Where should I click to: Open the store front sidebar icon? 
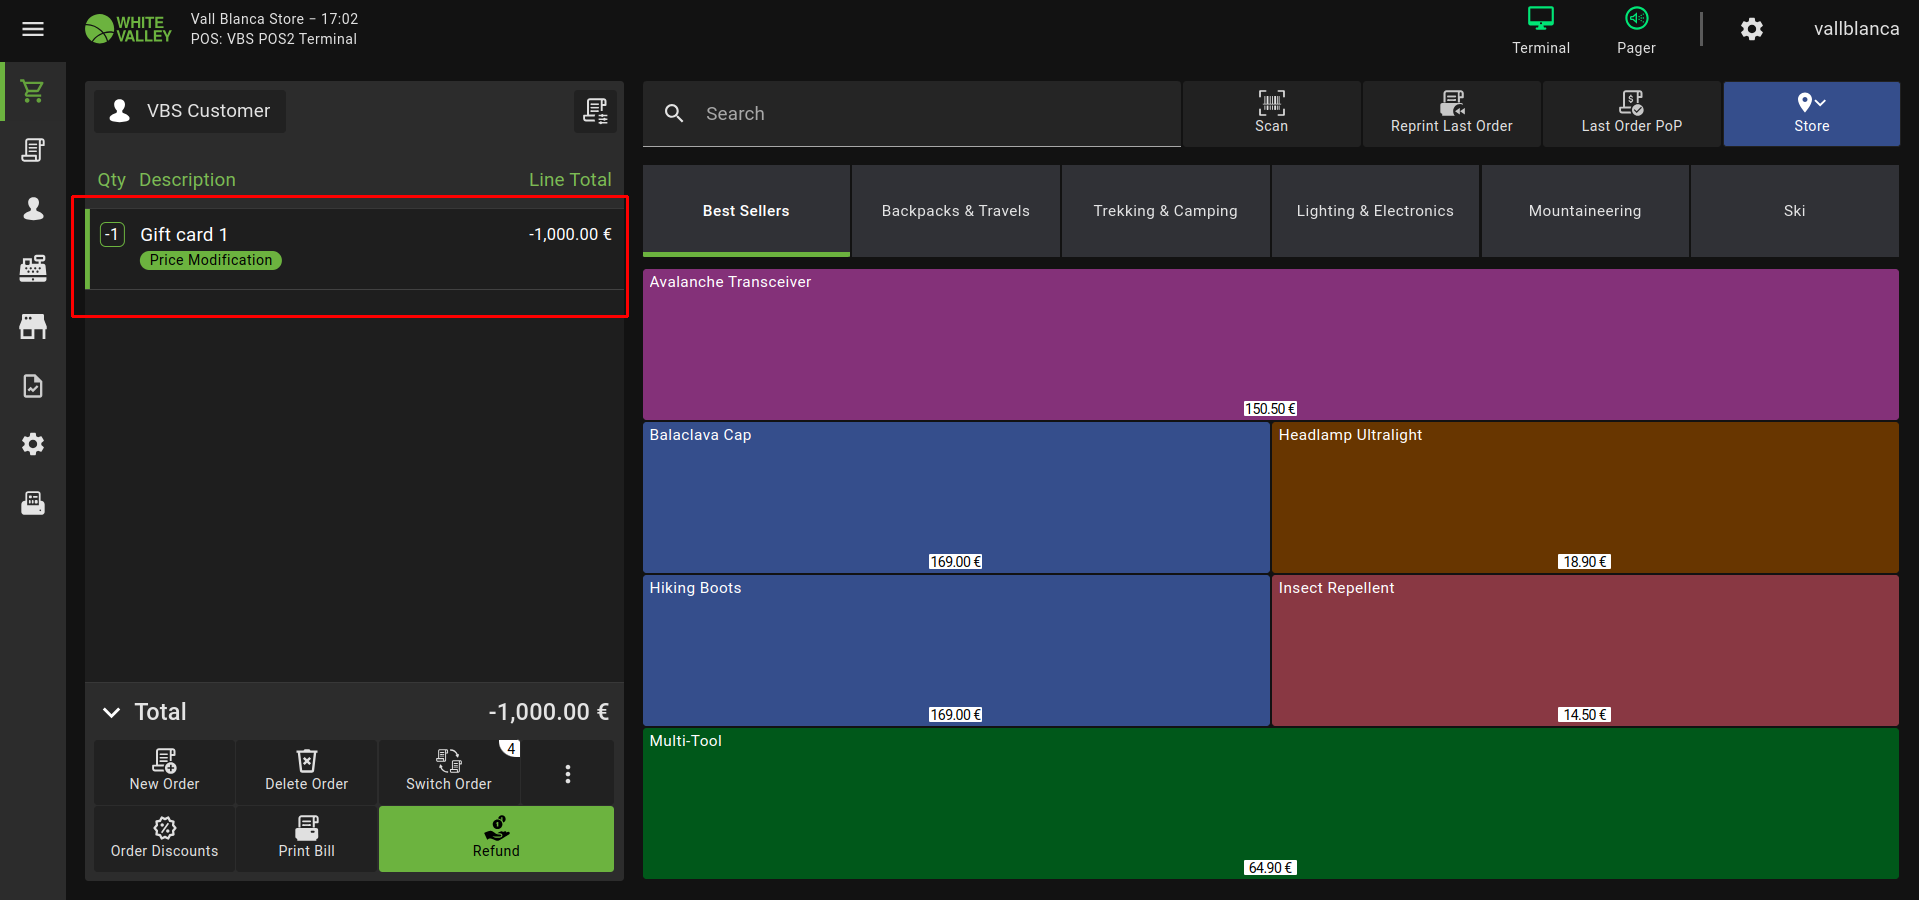(33, 326)
